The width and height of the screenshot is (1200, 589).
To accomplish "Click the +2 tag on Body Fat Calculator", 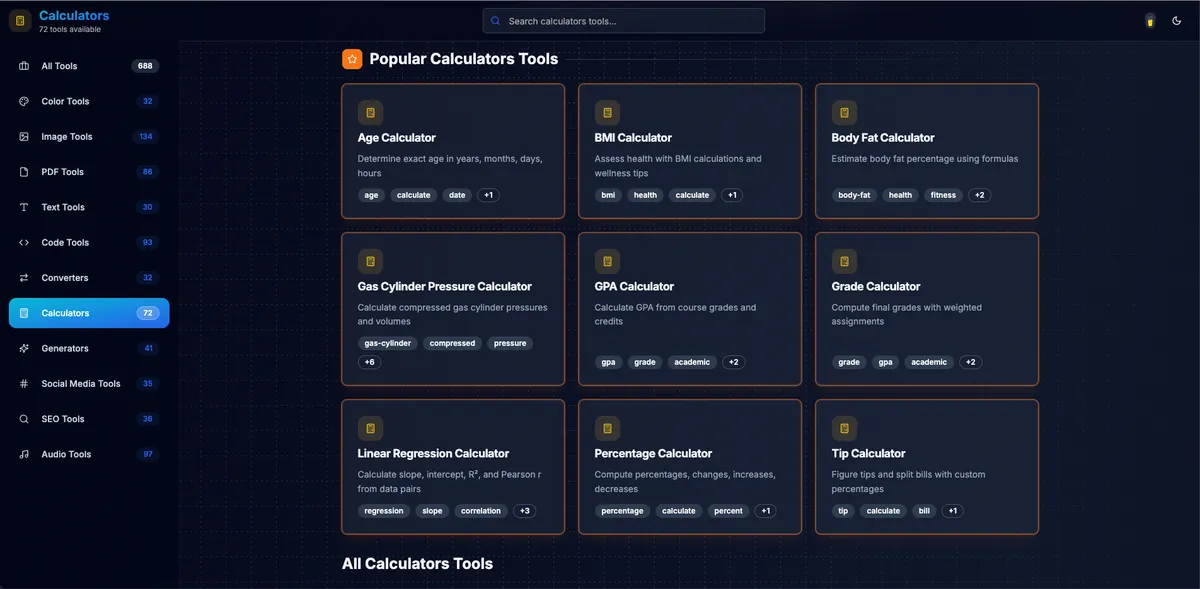I will point(979,195).
